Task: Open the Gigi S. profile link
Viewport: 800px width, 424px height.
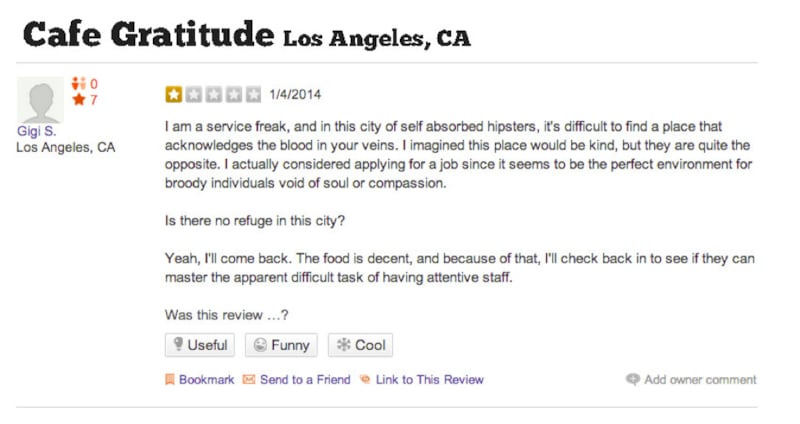Action: (37, 131)
